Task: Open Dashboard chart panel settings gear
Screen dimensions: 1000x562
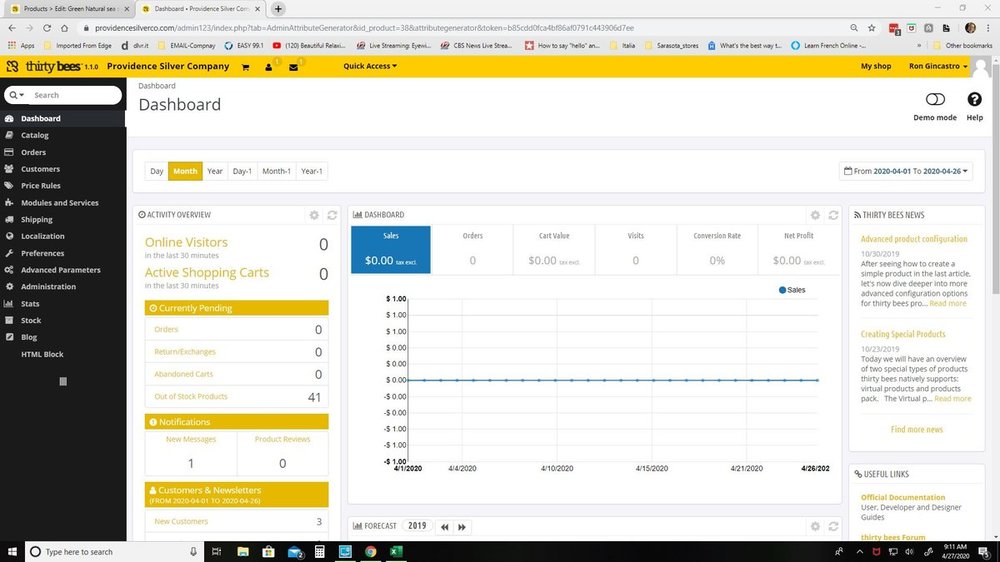Action: click(x=815, y=215)
